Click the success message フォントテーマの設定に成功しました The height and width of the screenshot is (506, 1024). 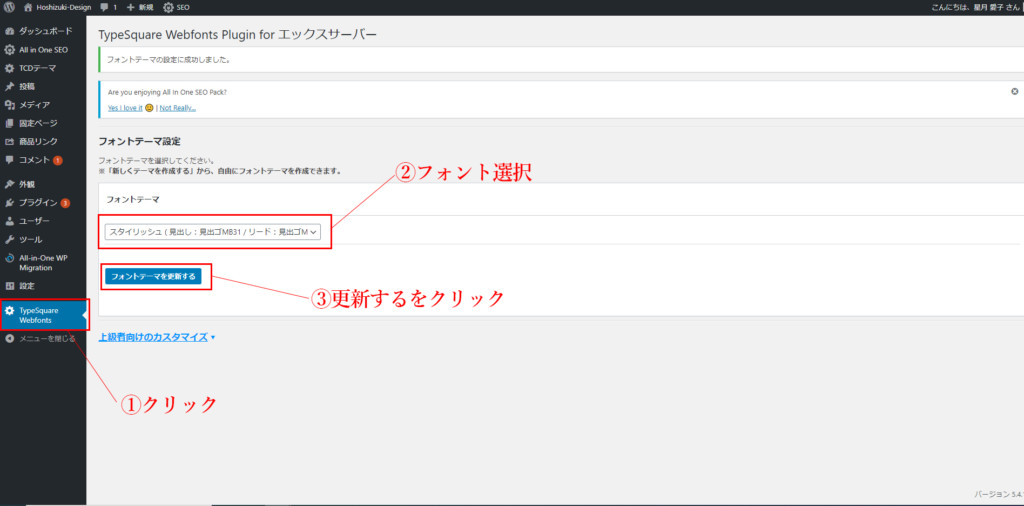(168, 59)
